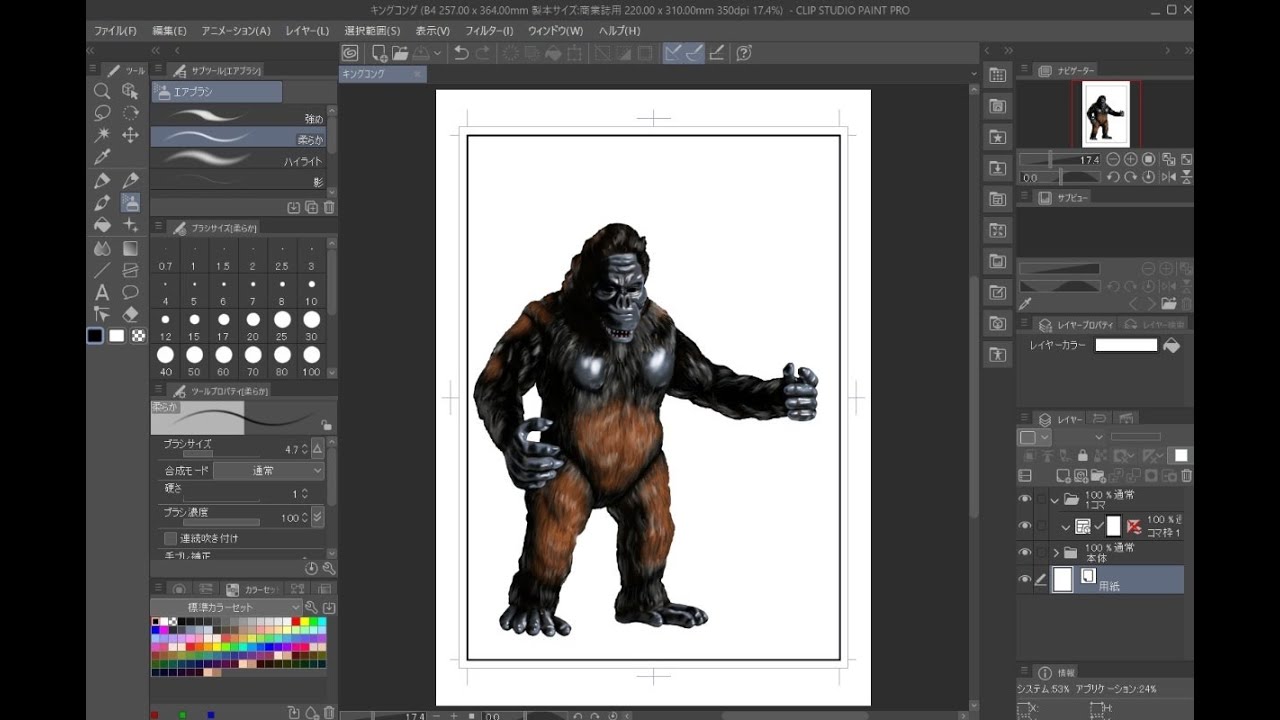Open the 合成モード blend mode dropdown
1280x720 pixels.
[269, 470]
